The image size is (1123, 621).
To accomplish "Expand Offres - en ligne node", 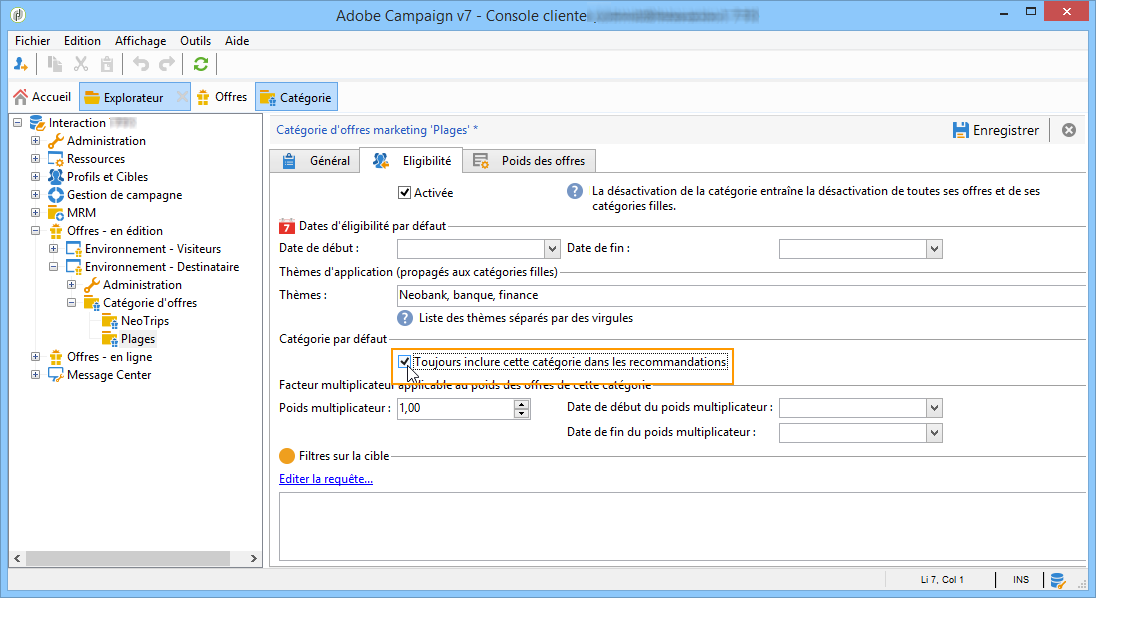I will coord(35,357).
